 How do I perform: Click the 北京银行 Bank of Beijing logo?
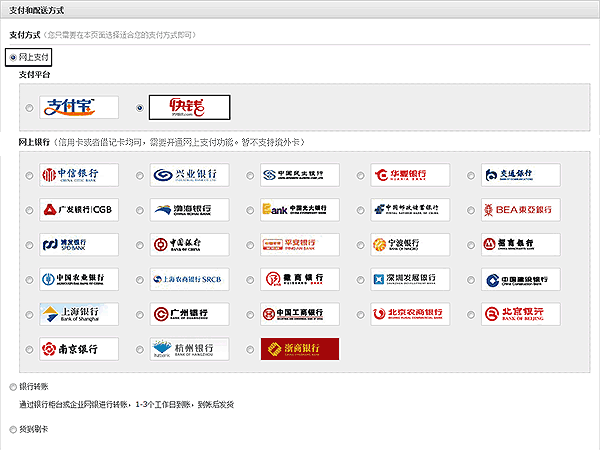521,314
